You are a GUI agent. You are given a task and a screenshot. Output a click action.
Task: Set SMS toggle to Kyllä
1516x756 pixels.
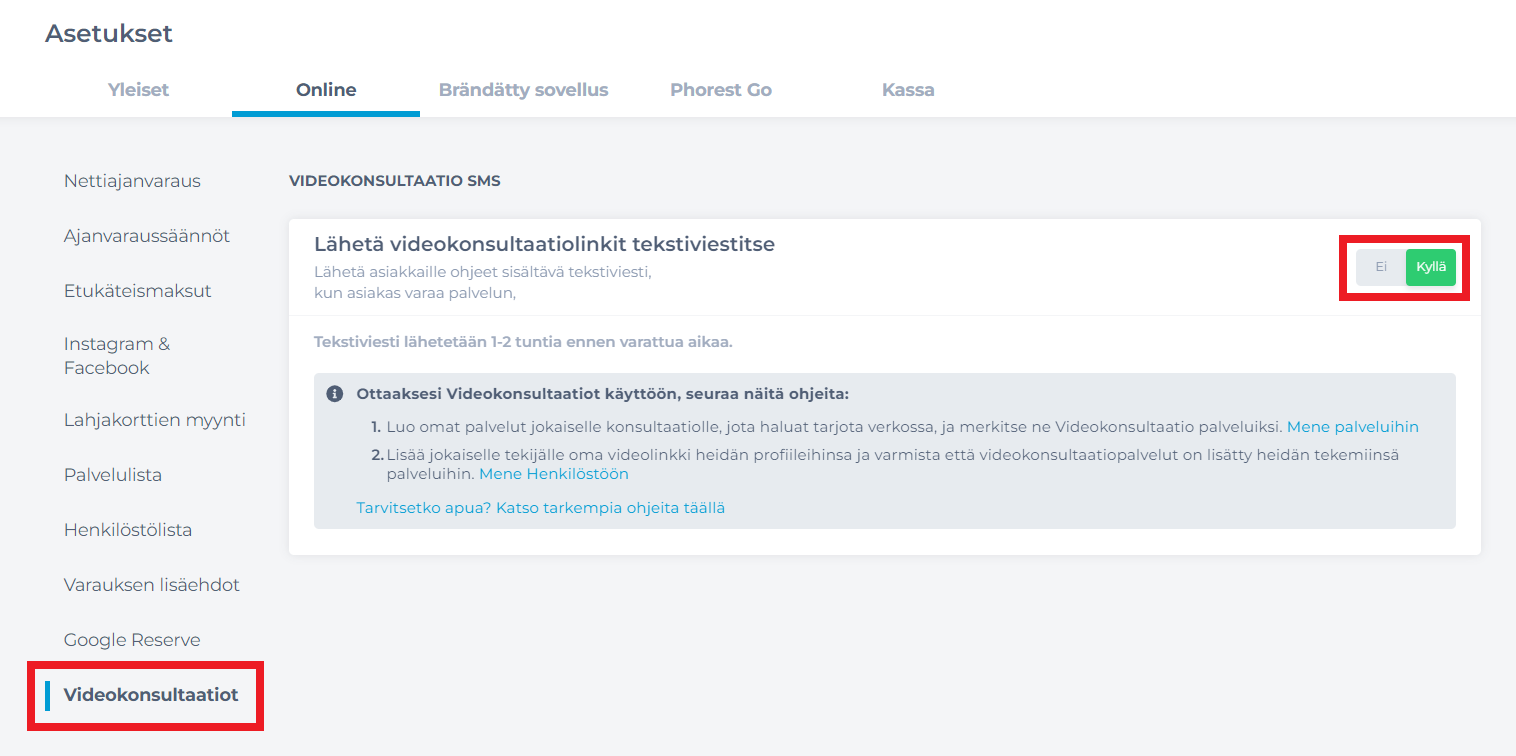[x=1431, y=267]
